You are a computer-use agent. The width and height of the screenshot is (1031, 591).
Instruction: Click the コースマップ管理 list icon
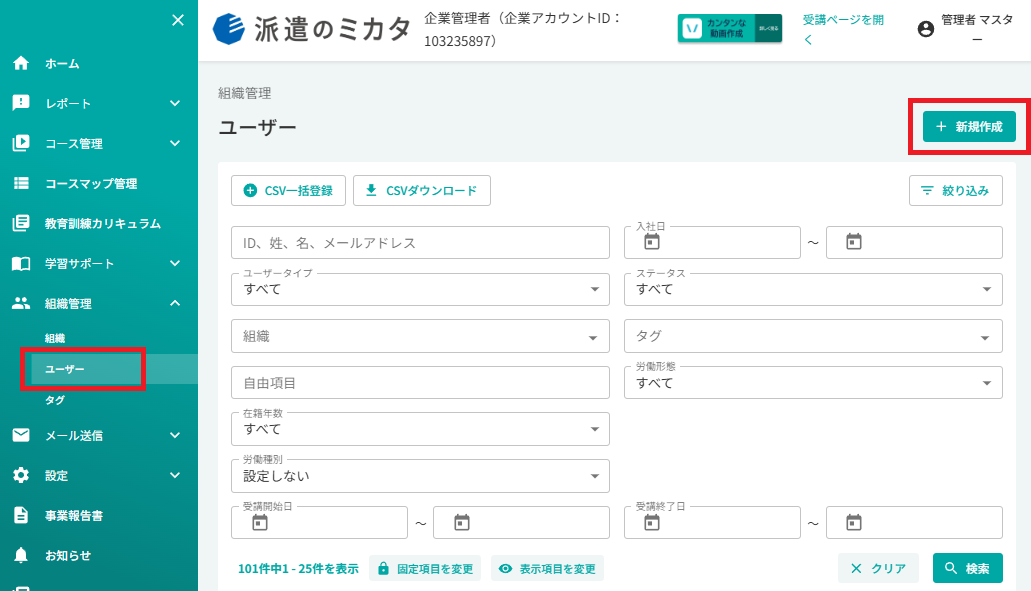pos(21,183)
